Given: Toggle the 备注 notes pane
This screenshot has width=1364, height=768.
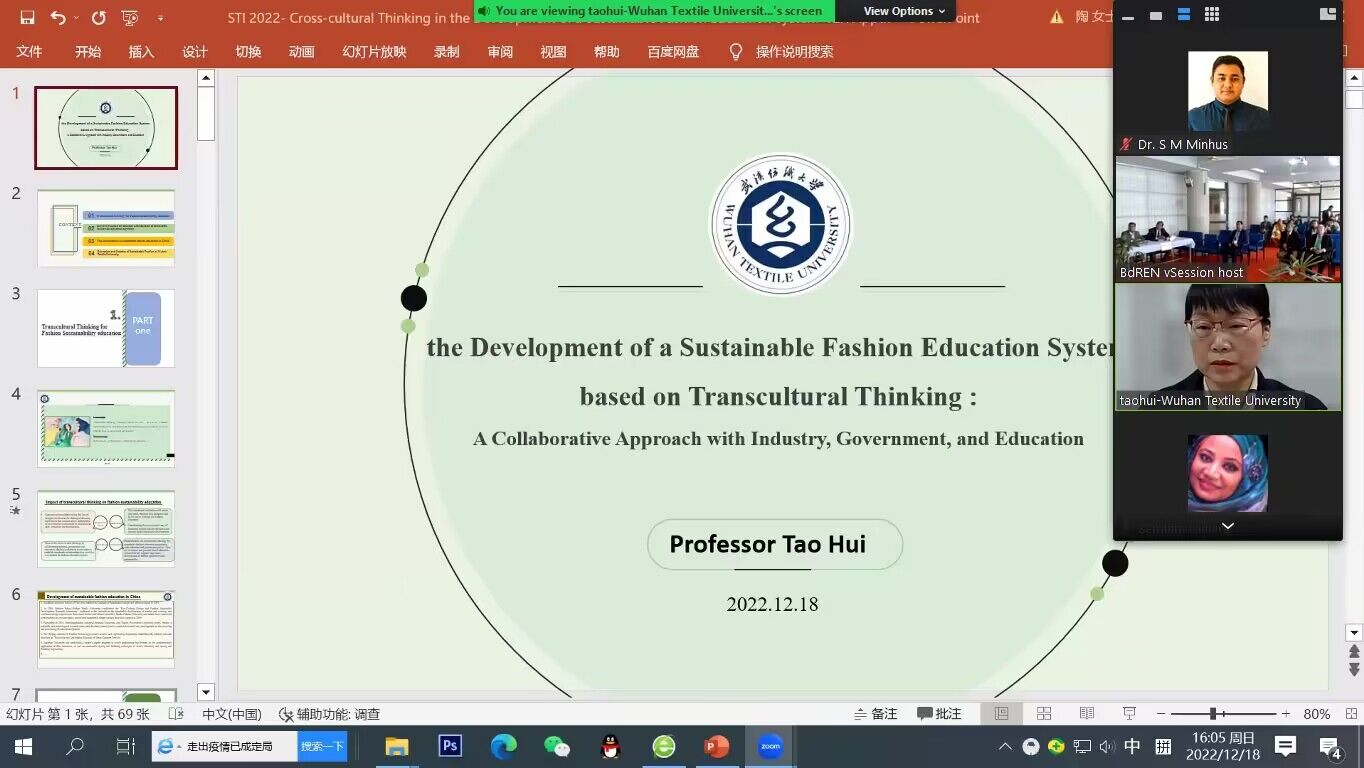Looking at the screenshot, I should [x=875, y=714].
